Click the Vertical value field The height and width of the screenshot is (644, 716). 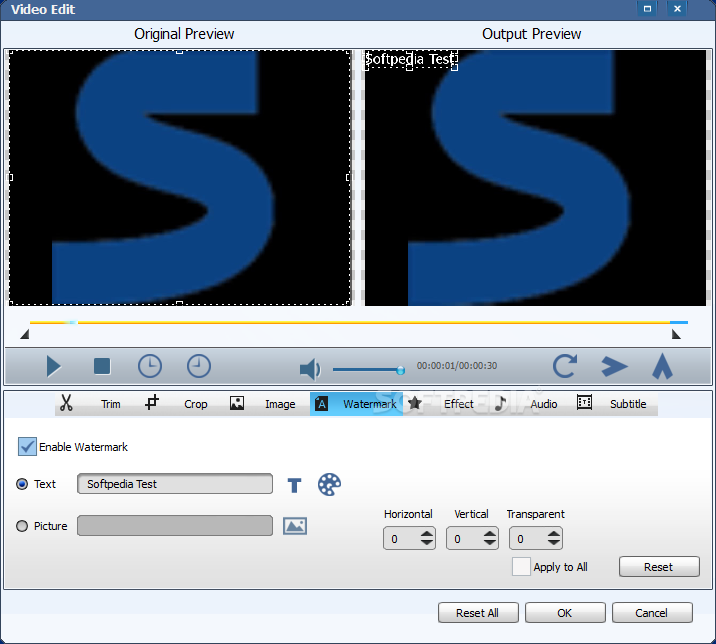point(464,538)
